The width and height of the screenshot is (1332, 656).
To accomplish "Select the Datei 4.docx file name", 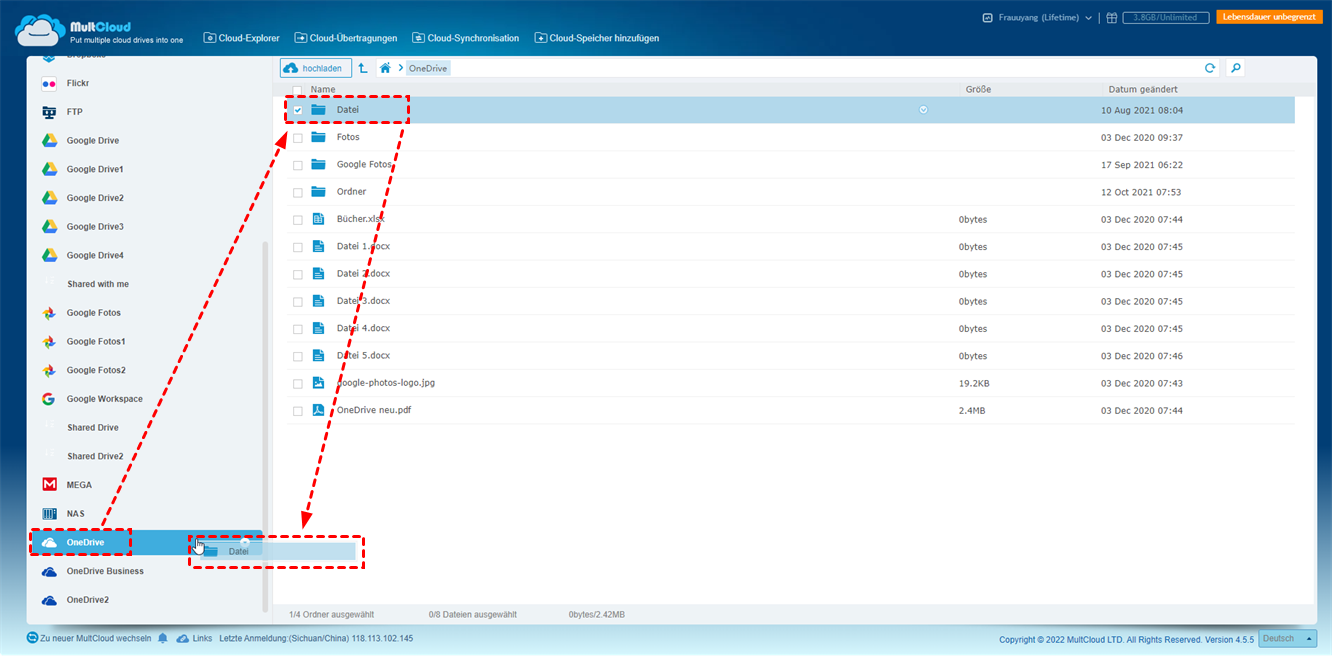I will (363, 328).
